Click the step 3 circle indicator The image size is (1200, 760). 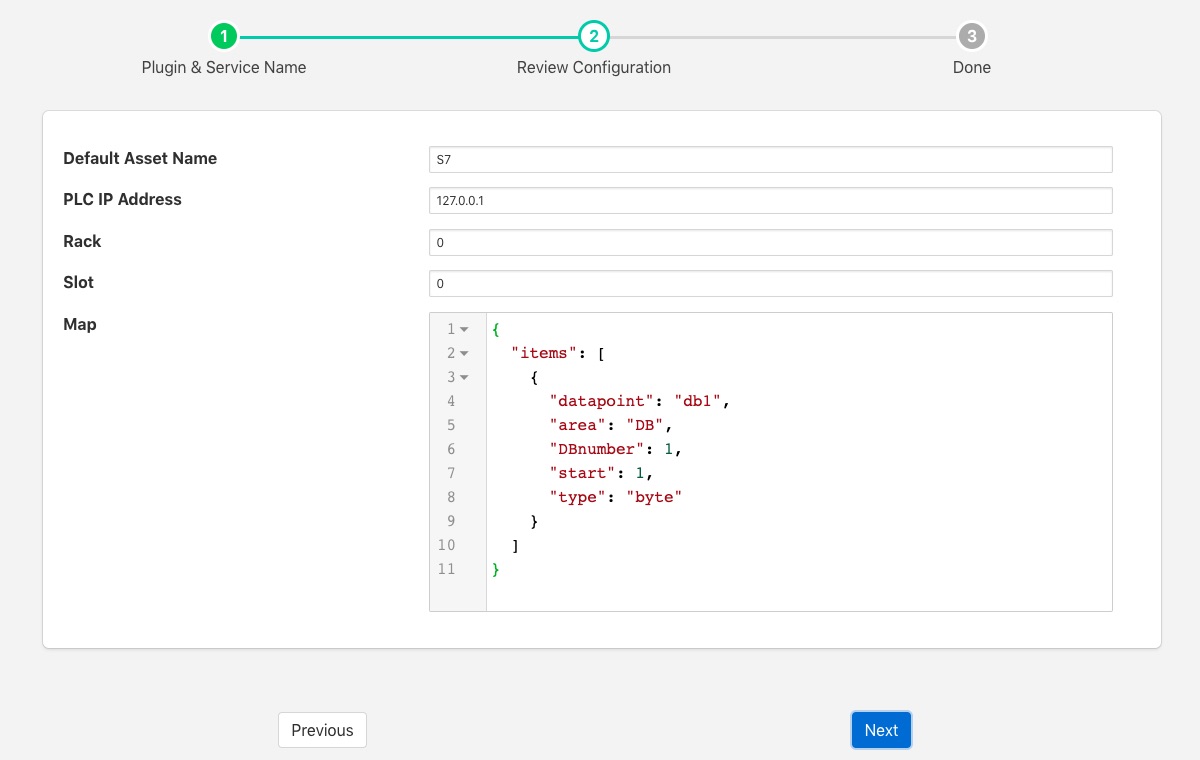pyautogui.click(x=971, y=37)
